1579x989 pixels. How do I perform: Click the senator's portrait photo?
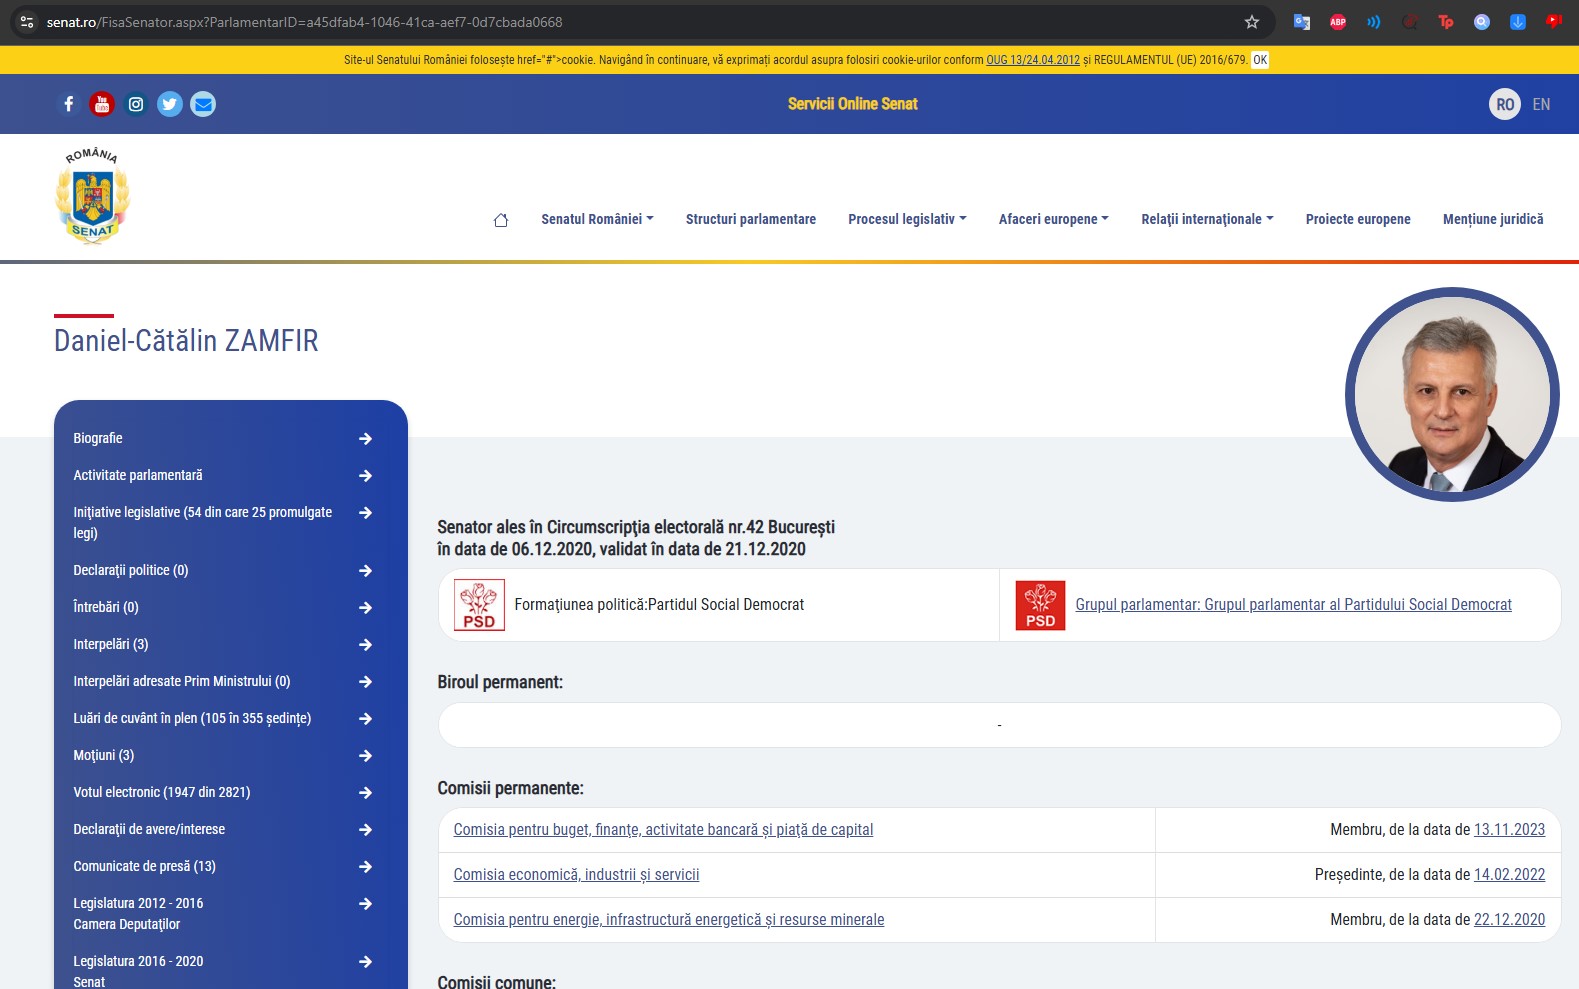coord(1451,394)
